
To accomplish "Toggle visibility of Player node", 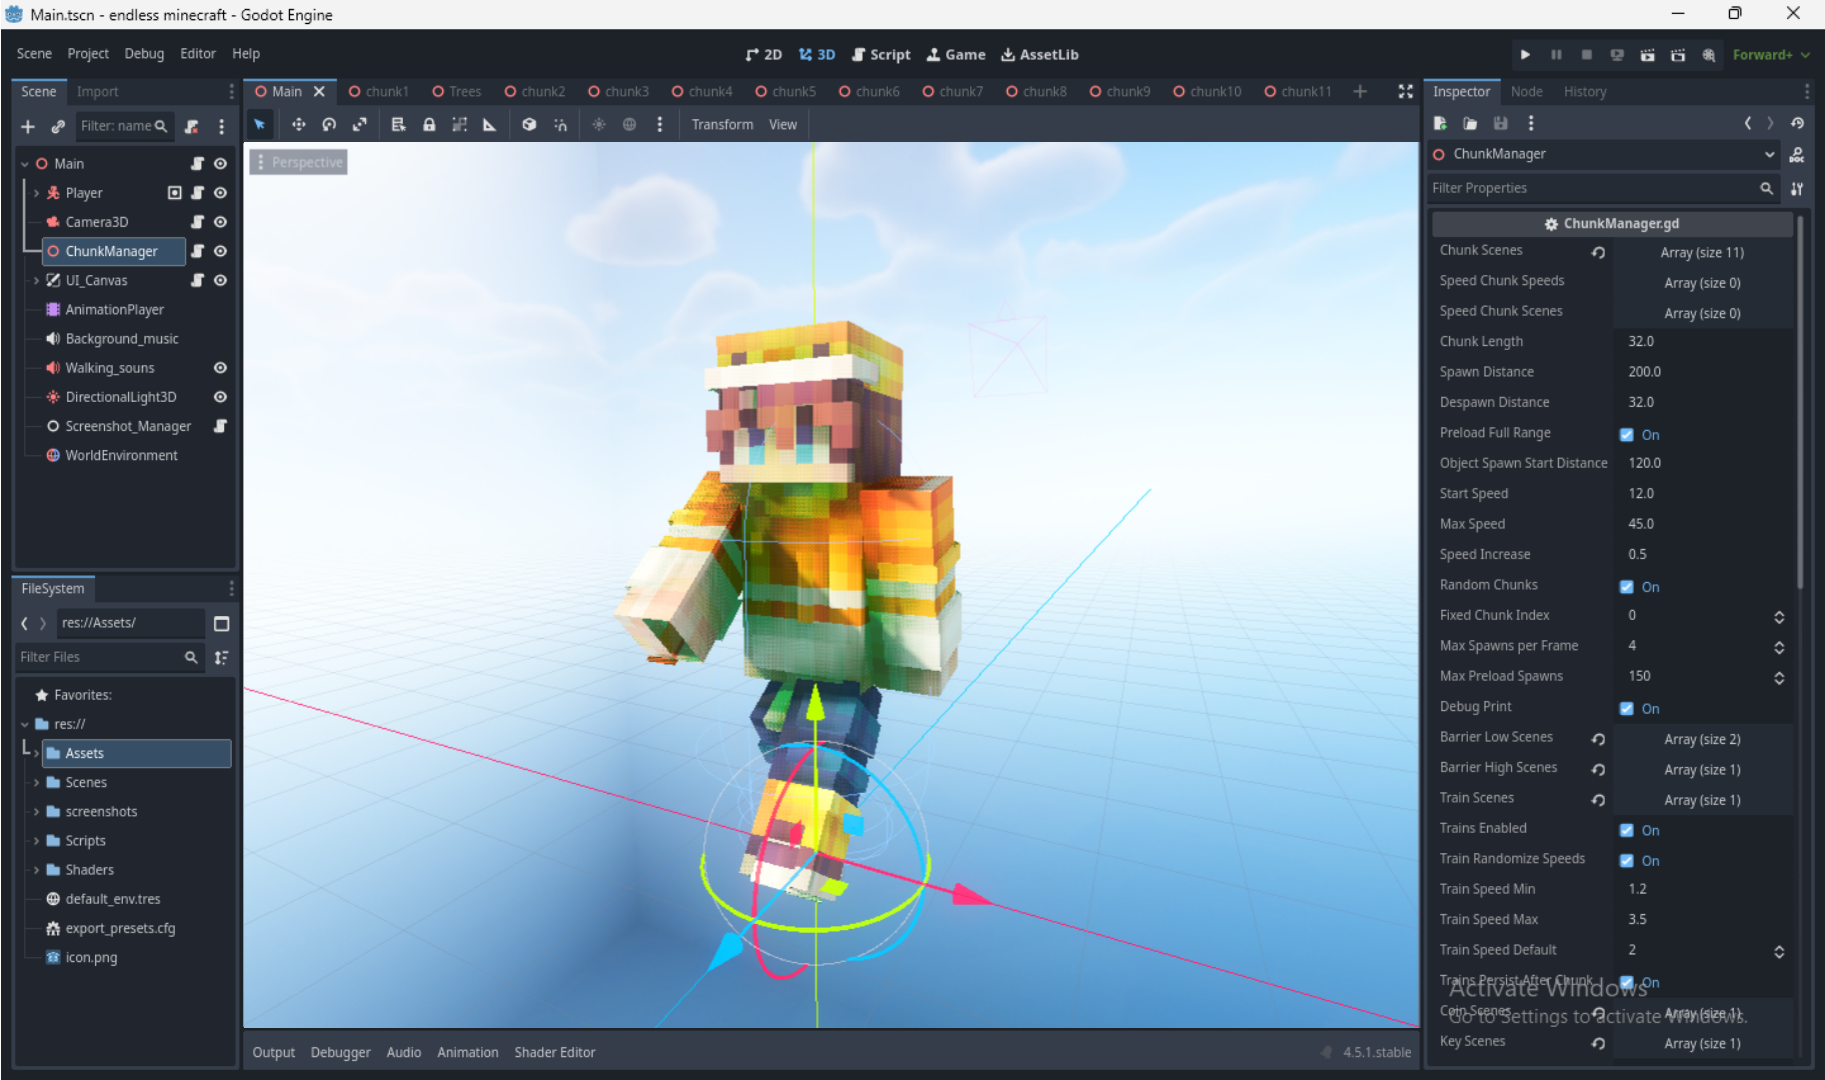I will (x=220, y=193).
